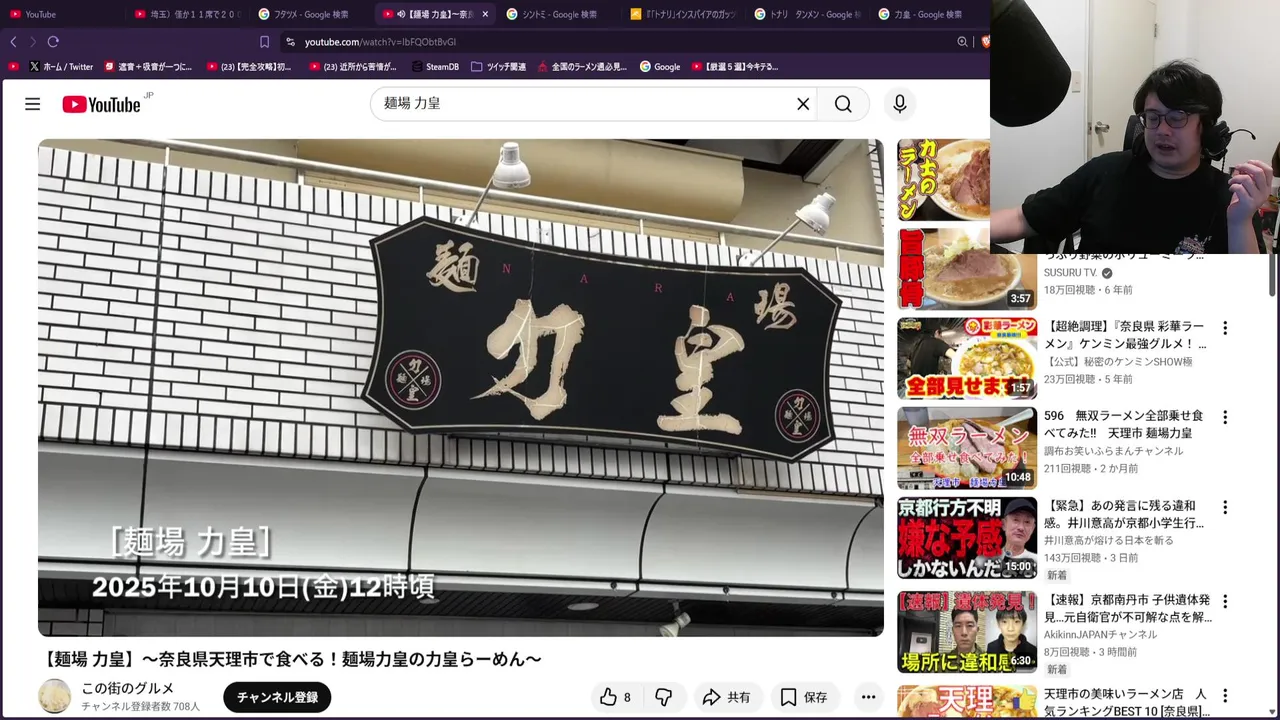
Task: Open 彩華ラーメン video thumbnail
Action: [x=966, y=358]
